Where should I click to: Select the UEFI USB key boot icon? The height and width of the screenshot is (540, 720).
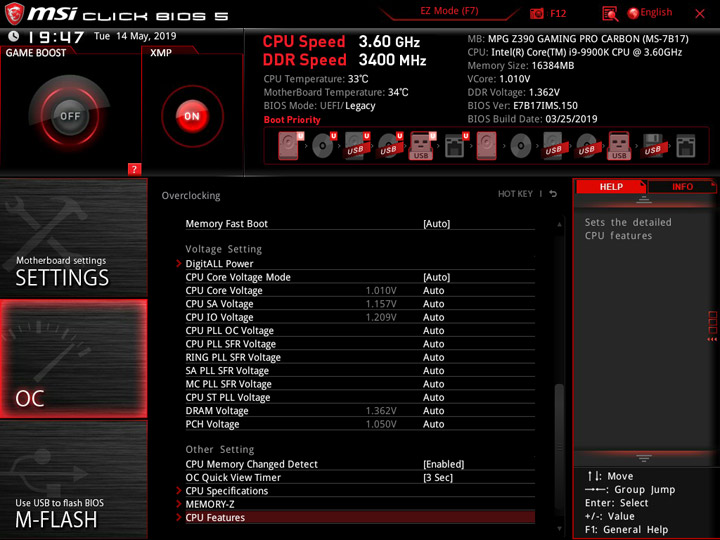click(422, 146)
